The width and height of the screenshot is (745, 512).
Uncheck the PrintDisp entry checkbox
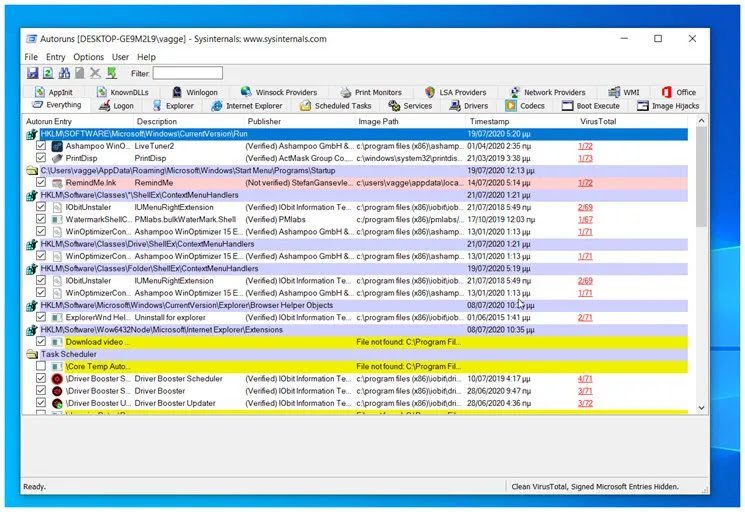click(41, 158)
